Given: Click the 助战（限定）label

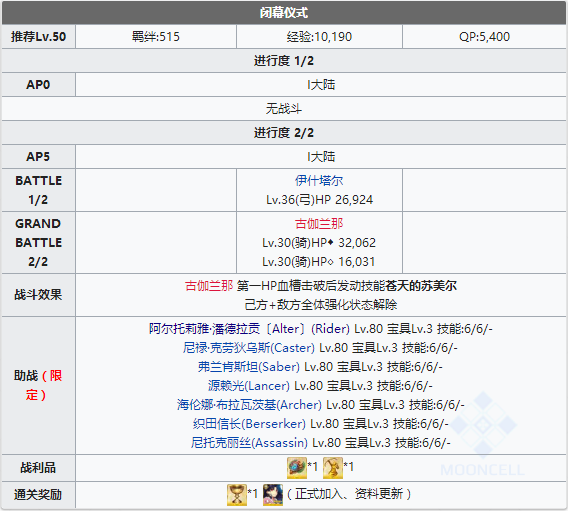Looking at the screenshot, I should tap(38, 385).
